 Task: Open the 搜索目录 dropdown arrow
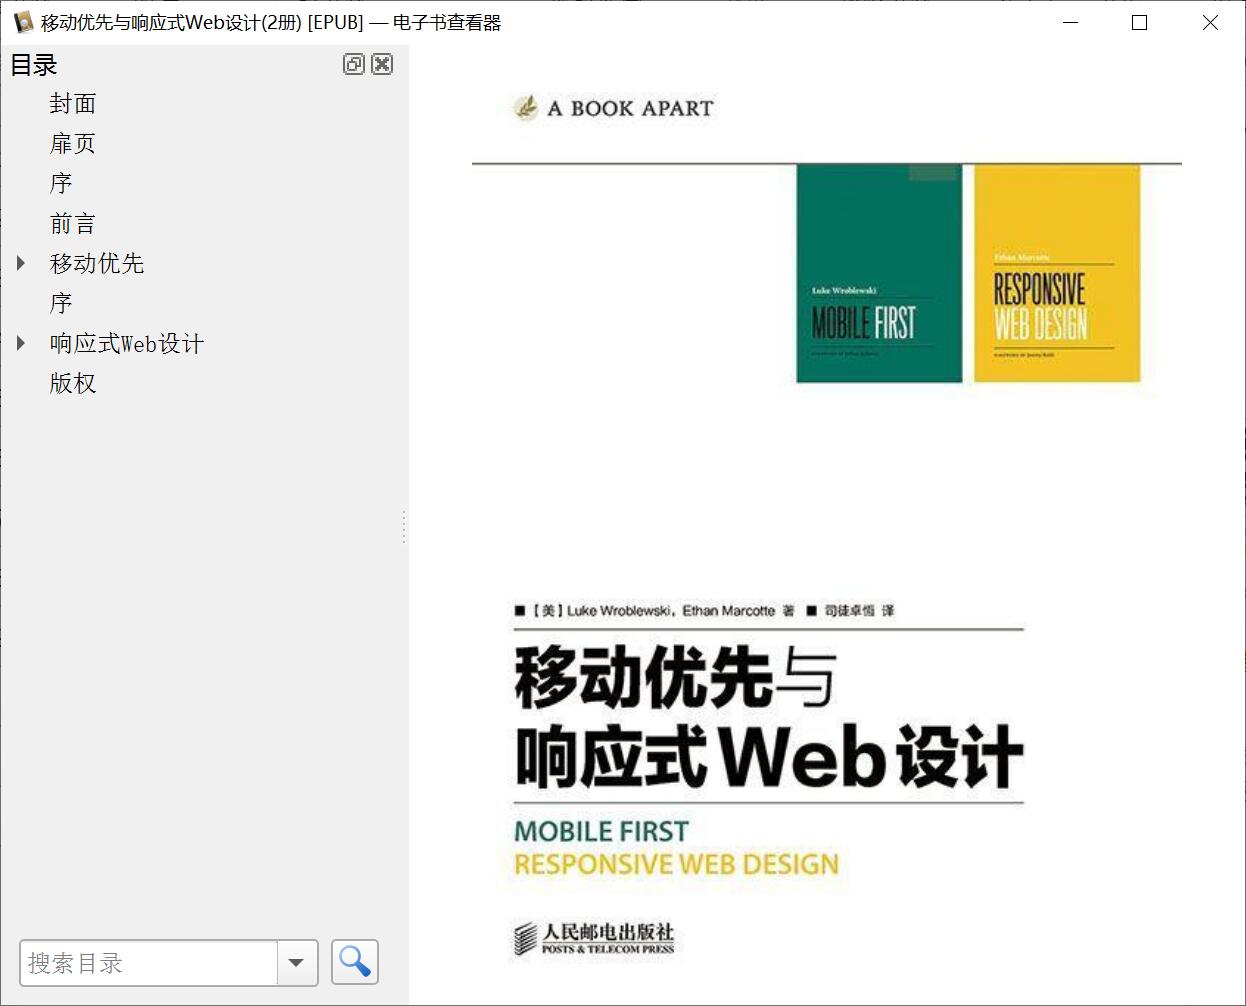296,963
